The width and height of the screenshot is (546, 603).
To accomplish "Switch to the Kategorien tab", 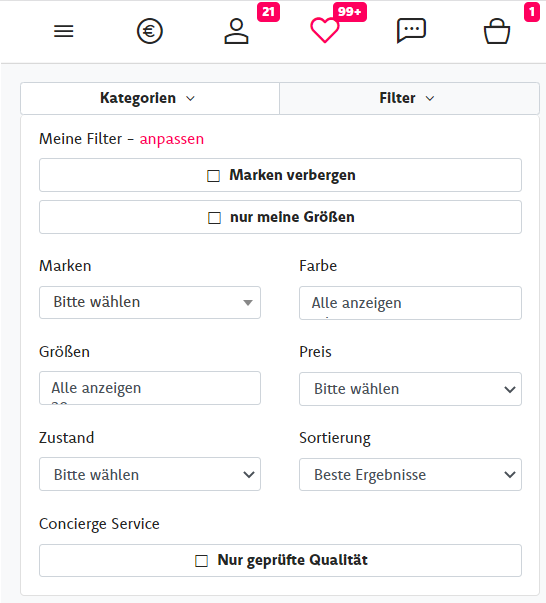I will click(150, 98).
